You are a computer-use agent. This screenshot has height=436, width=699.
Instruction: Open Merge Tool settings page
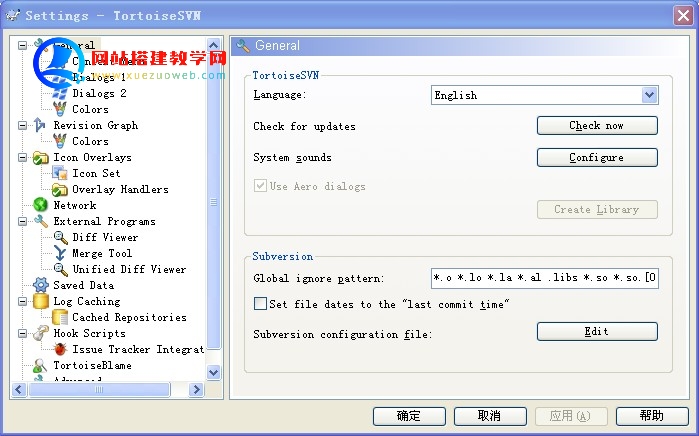pyautogui.click(x=102, y=253)
